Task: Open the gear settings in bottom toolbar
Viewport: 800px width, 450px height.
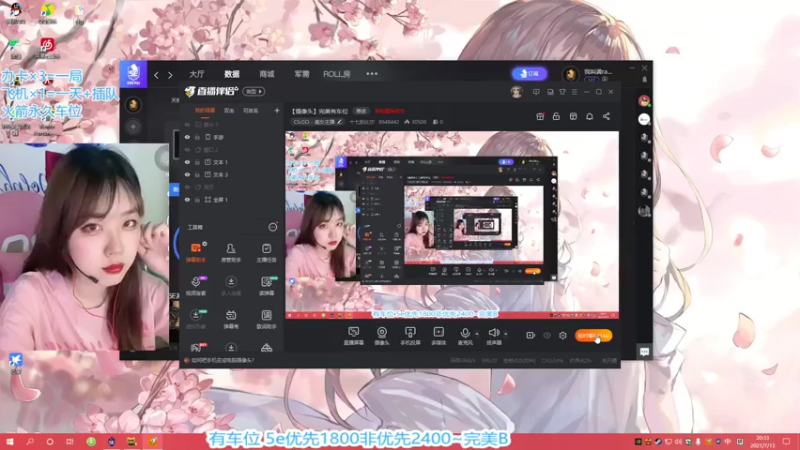Action: (563, 335)
